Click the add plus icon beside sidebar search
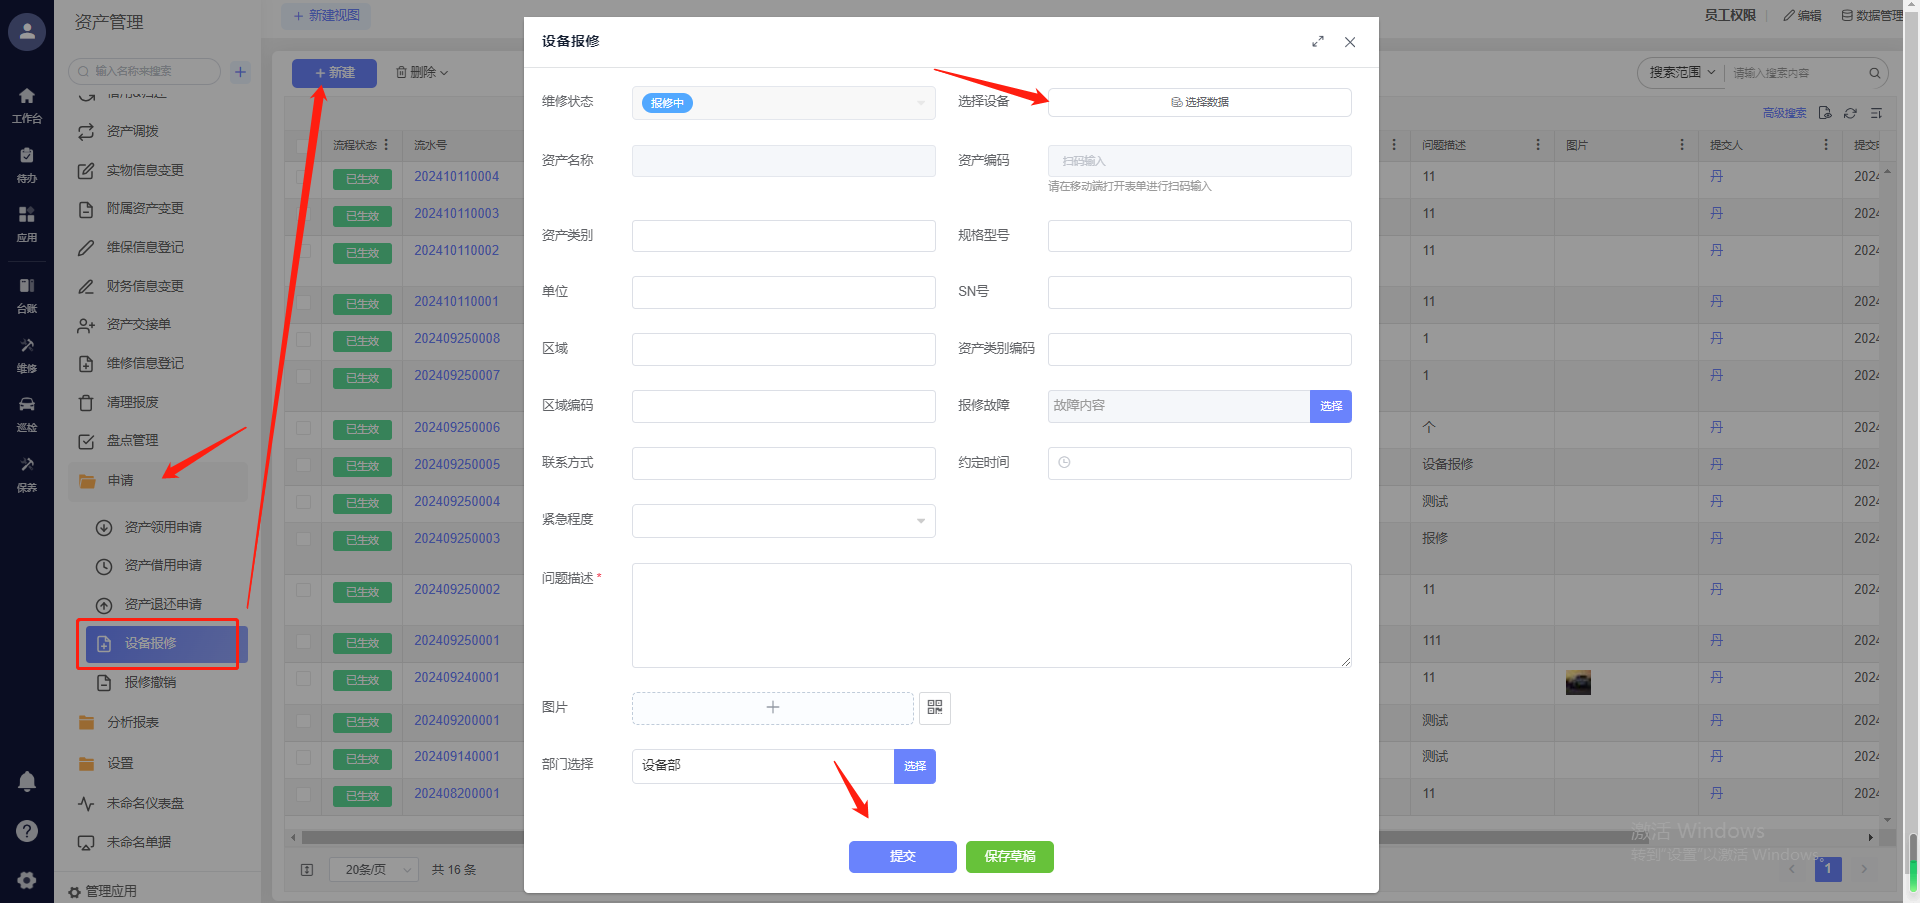 point(240,72)
